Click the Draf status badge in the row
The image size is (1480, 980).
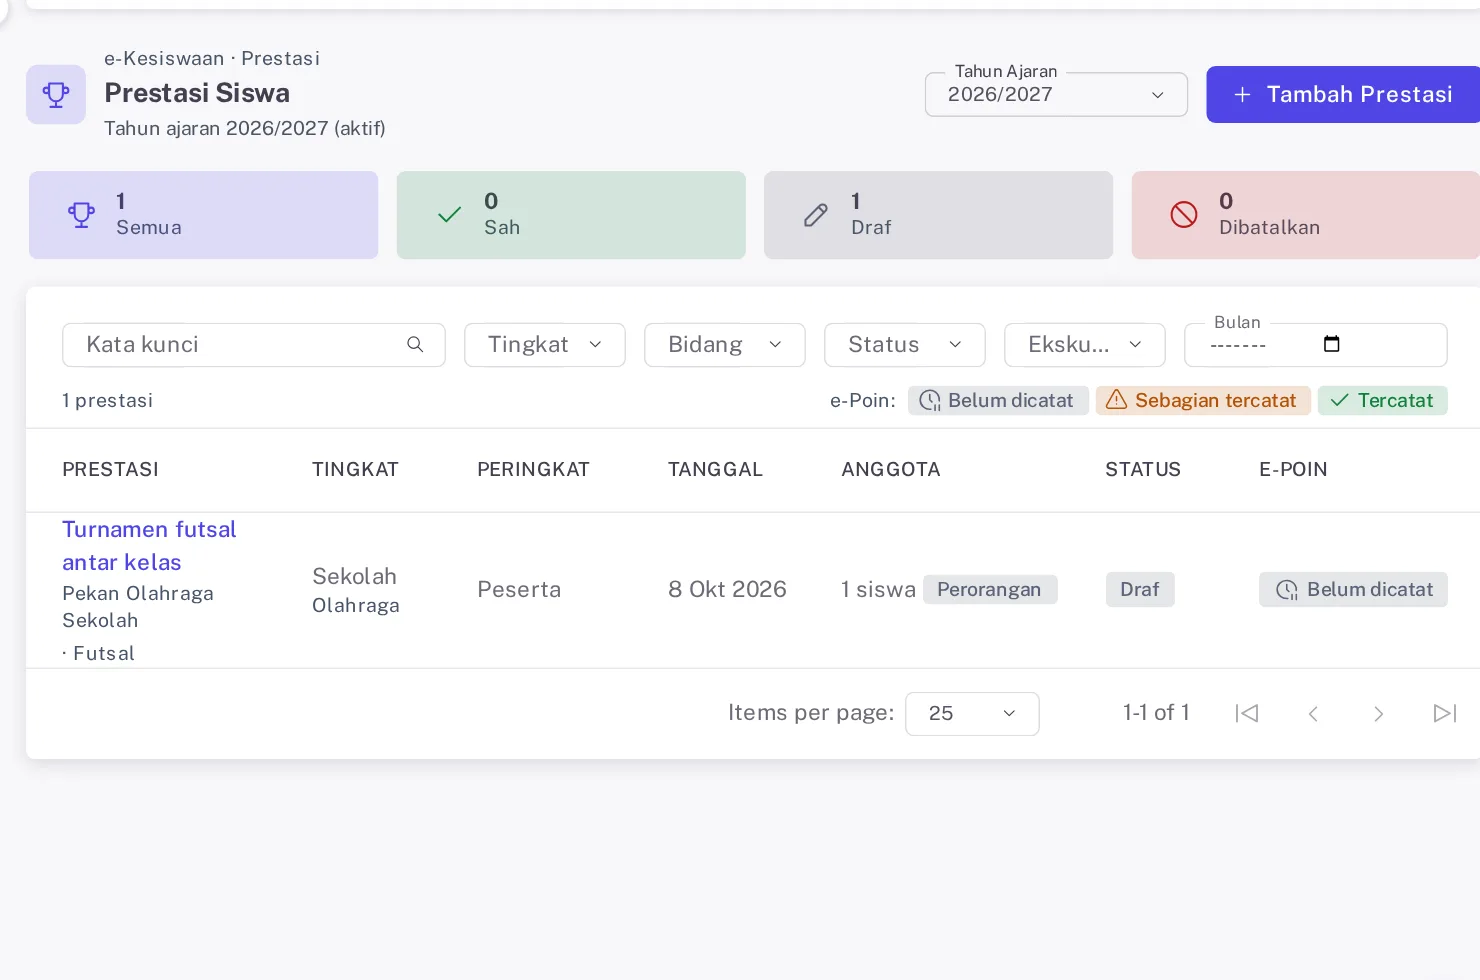coord(1140,590)
